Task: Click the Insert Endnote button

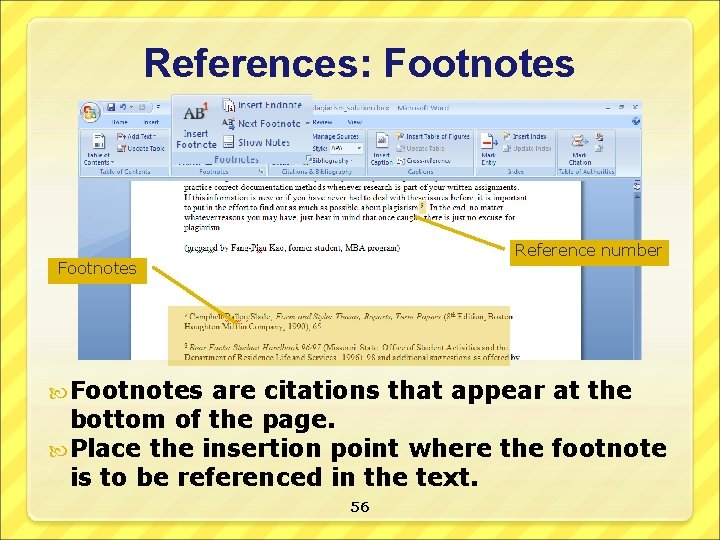Action: [262, 105]
